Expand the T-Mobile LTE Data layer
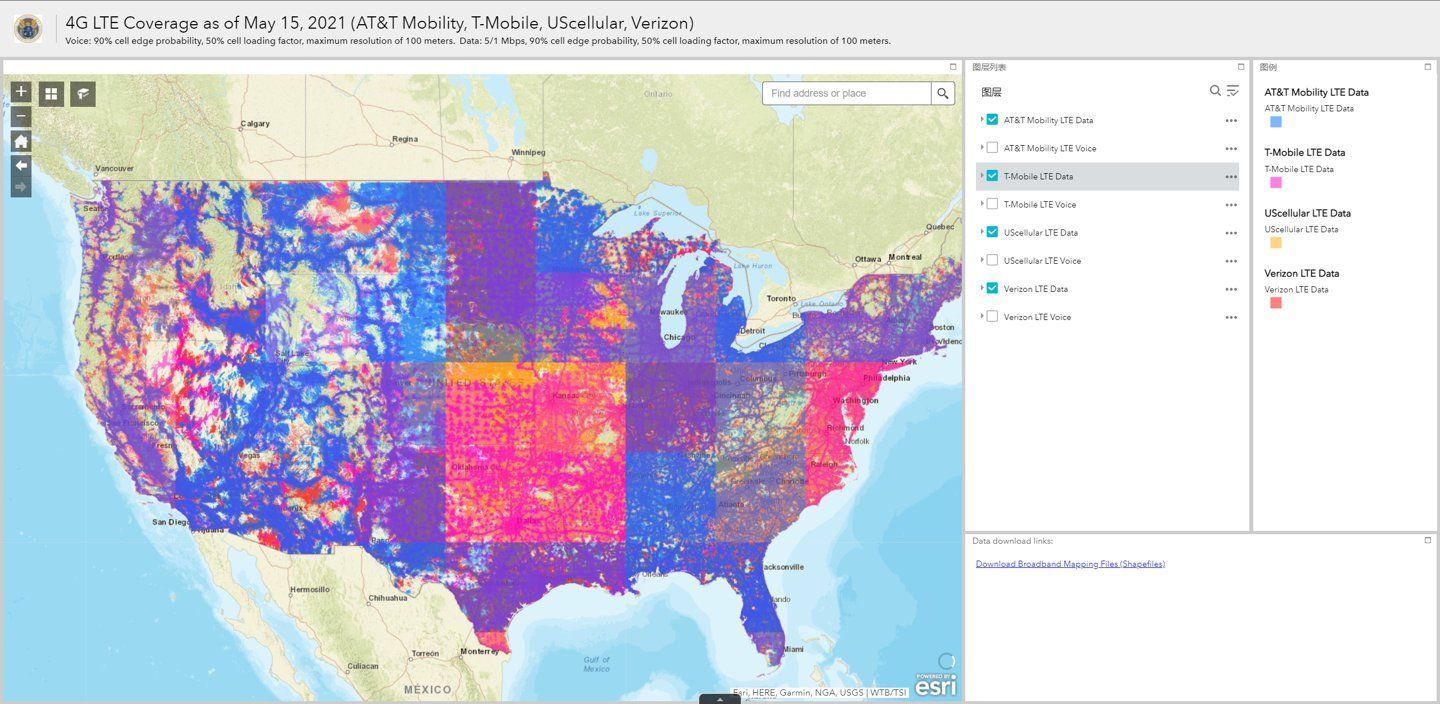 click(981, 176)
